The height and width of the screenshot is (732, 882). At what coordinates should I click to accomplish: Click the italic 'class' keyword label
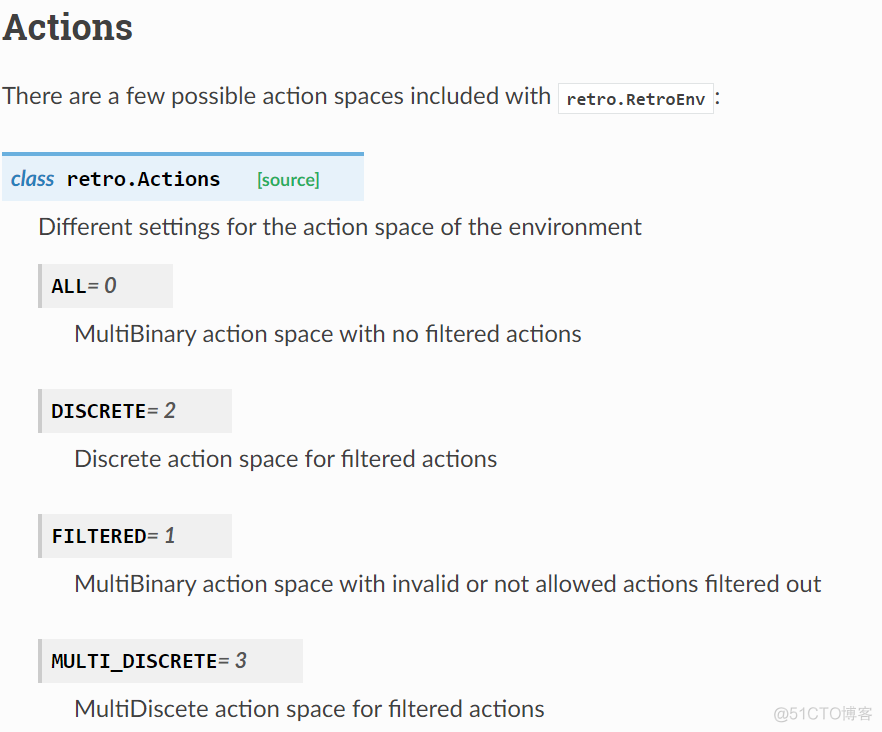click(33, 179)
